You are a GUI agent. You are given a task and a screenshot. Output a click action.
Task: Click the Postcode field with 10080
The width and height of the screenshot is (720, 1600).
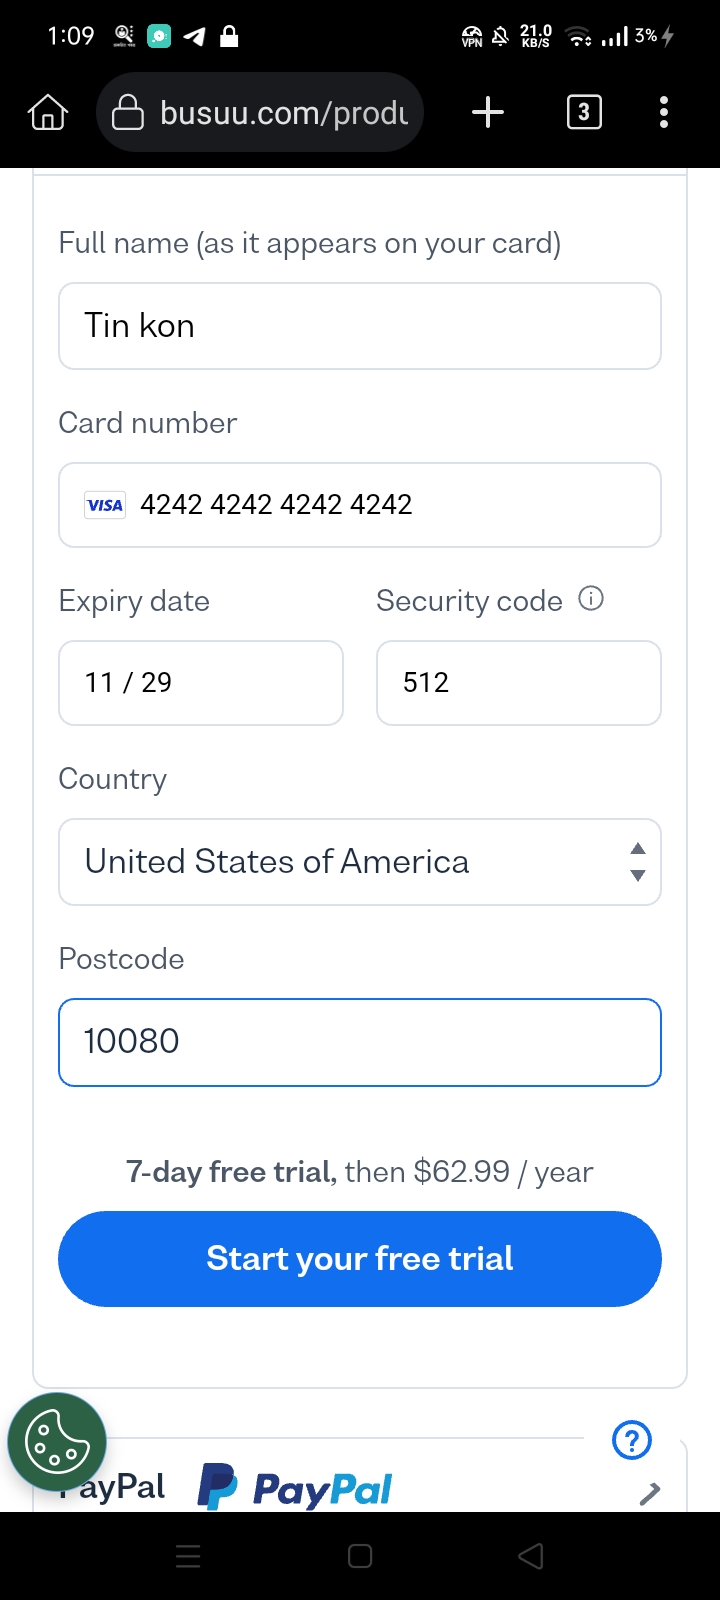pos(360,1042)
